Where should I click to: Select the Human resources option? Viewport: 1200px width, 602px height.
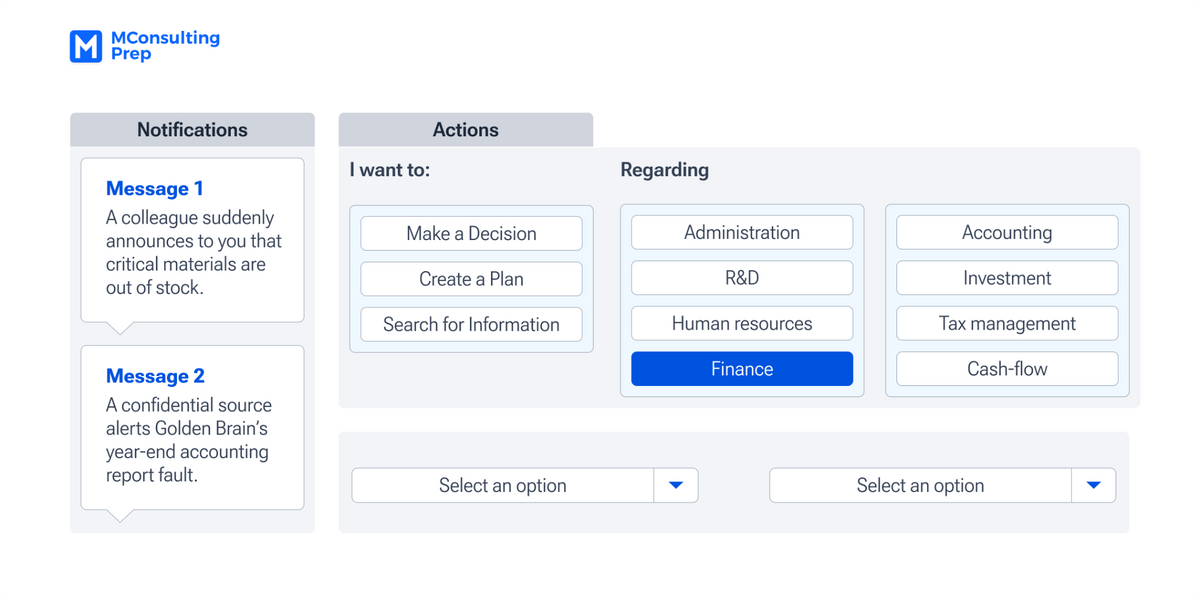742,323
